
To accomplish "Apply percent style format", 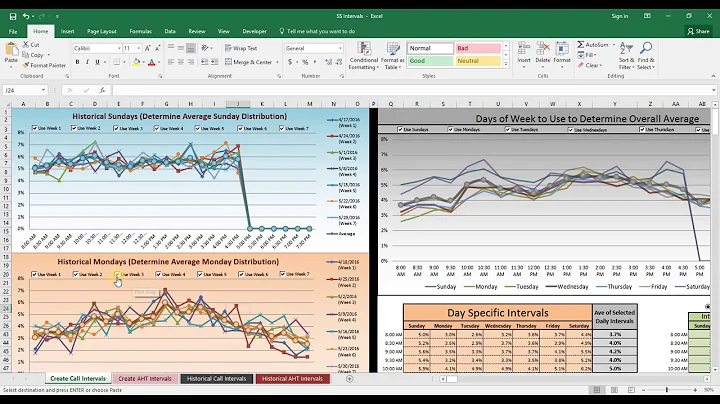I will point(305,62).
